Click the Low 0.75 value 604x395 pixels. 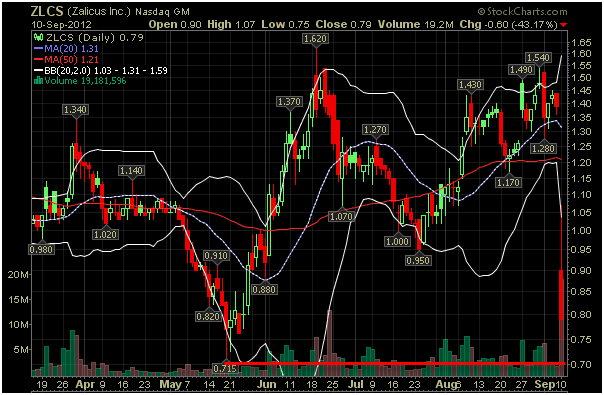[x=285, y=24]
